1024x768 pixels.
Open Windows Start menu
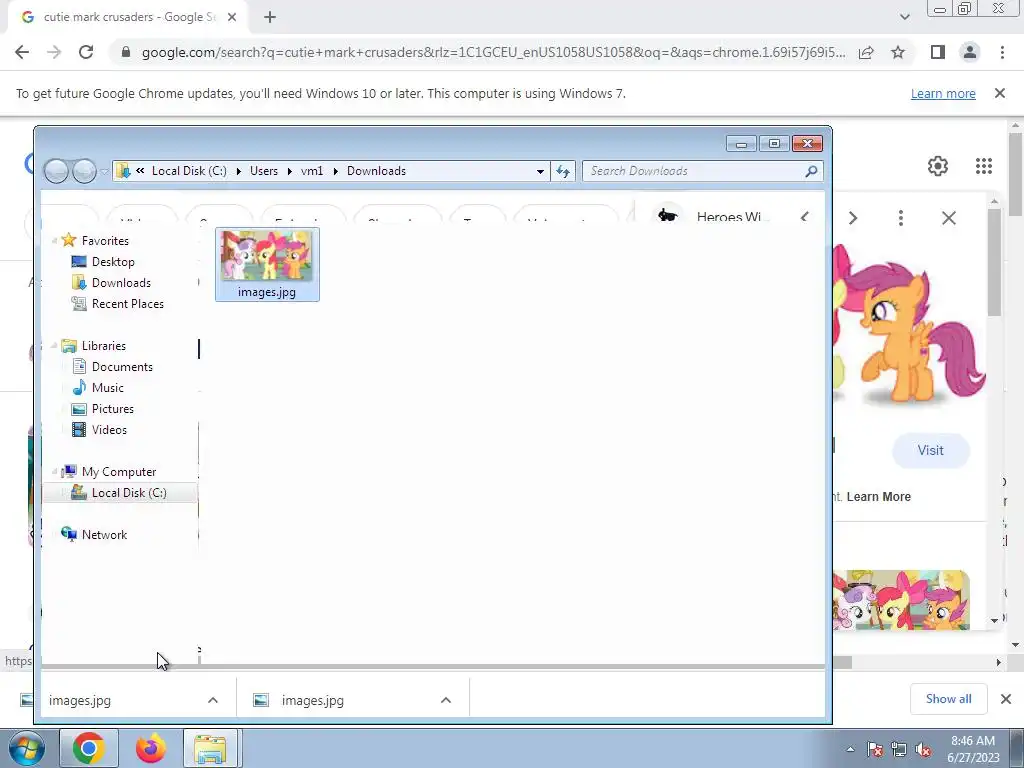coord(26,748)
